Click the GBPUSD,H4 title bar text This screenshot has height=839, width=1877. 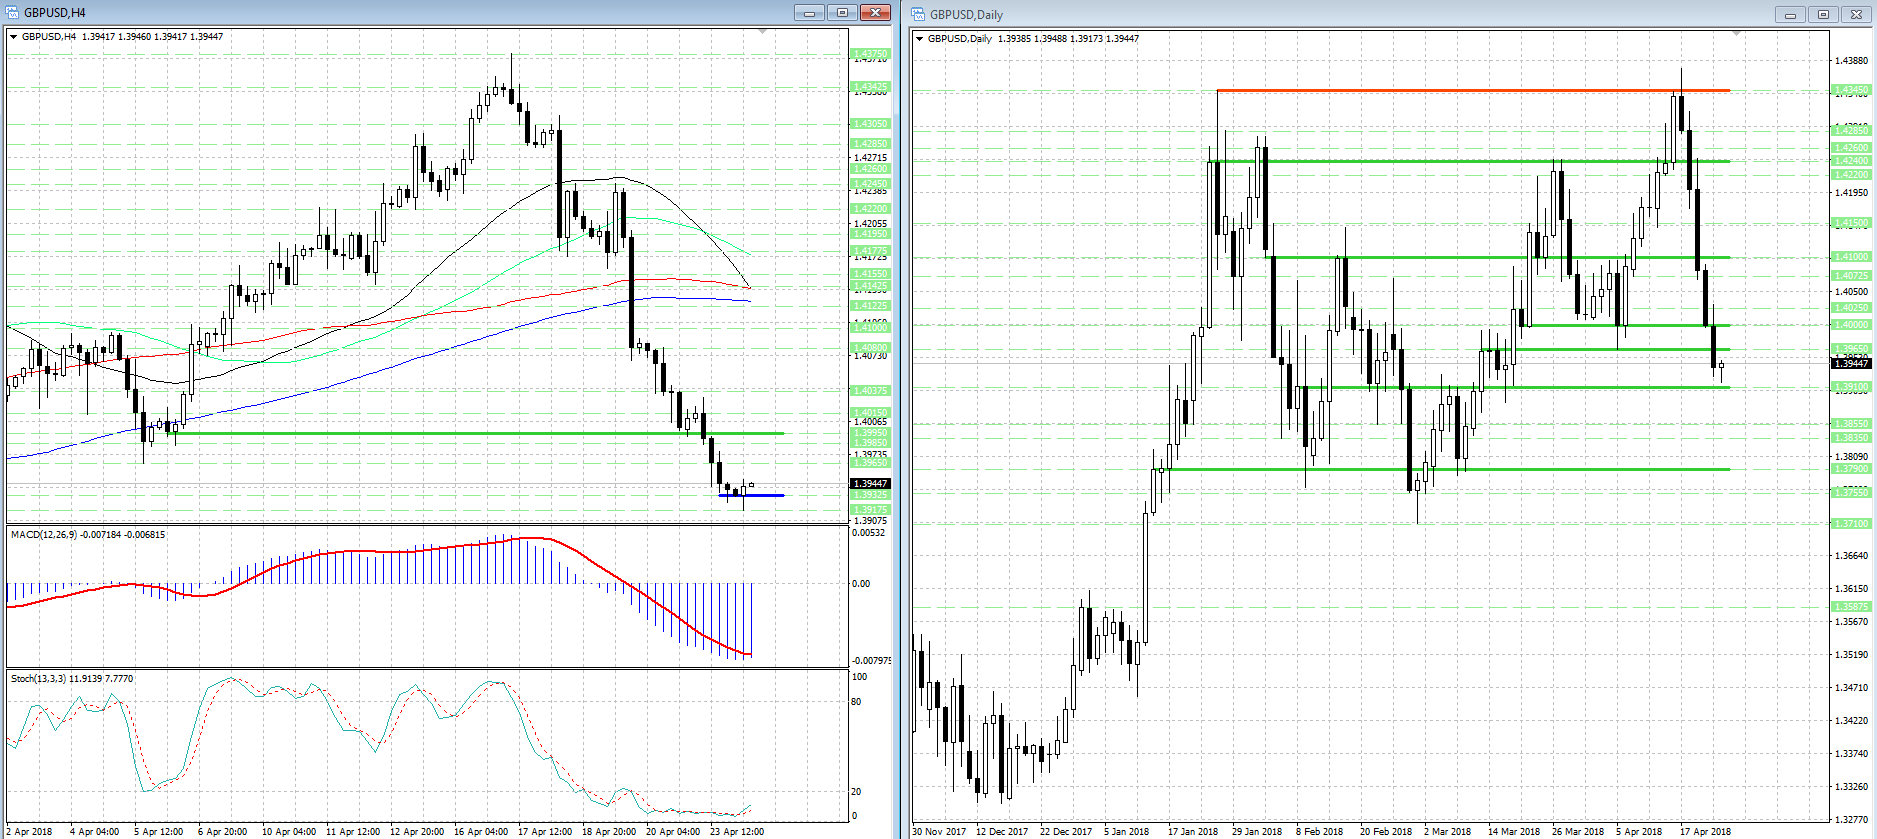(x=55, y=12)
